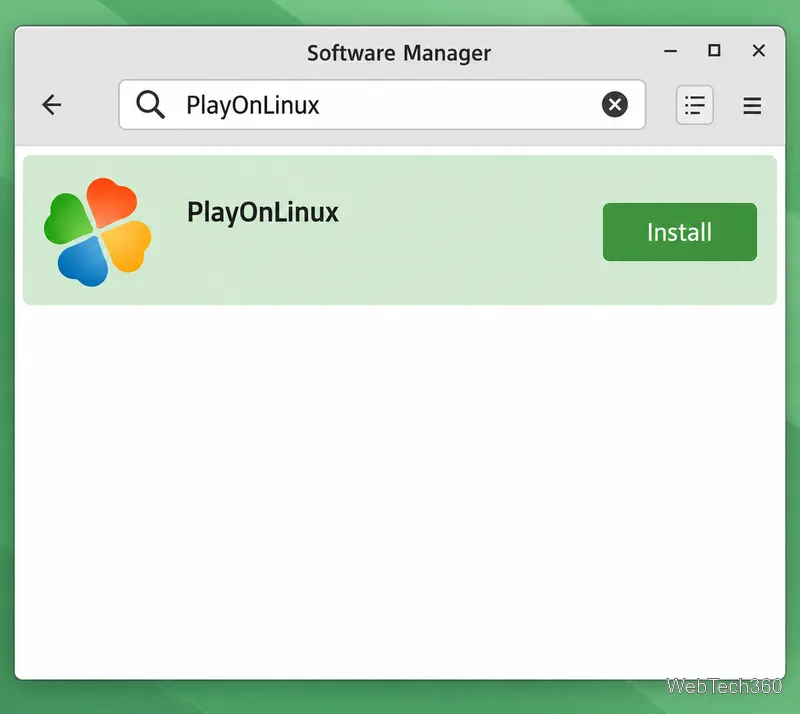The width and height of the screenshot is (800, 714).
Task: Close the Software Manager window
Action: [759, 51]
